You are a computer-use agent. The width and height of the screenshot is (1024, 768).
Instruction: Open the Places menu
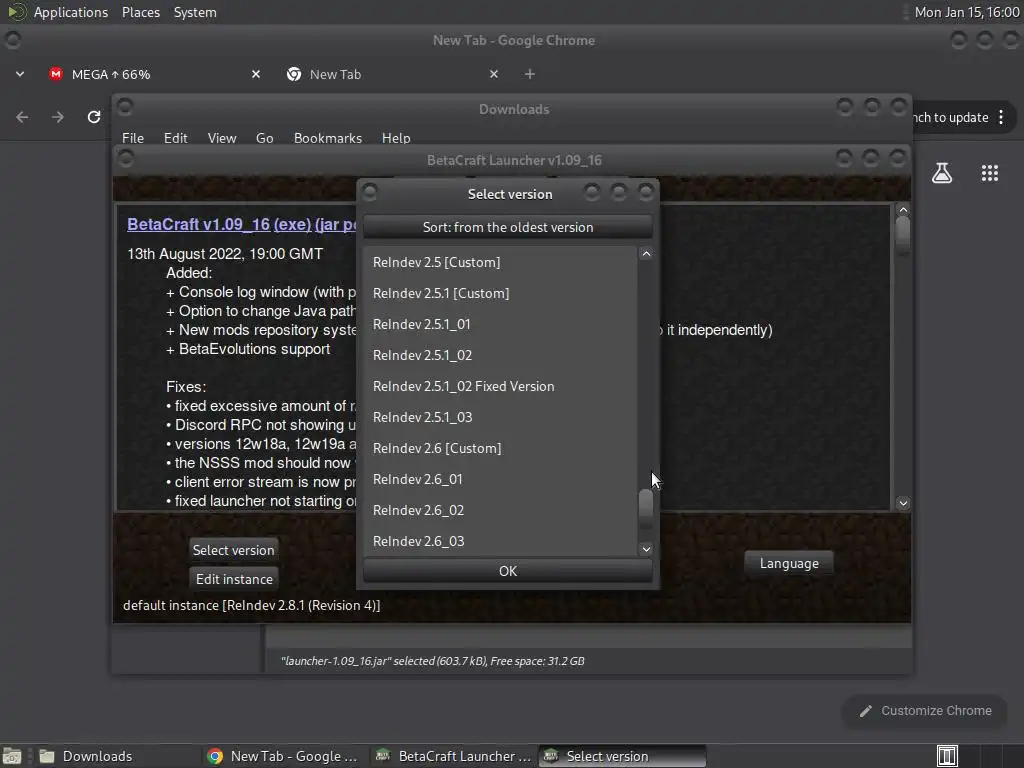140,12
